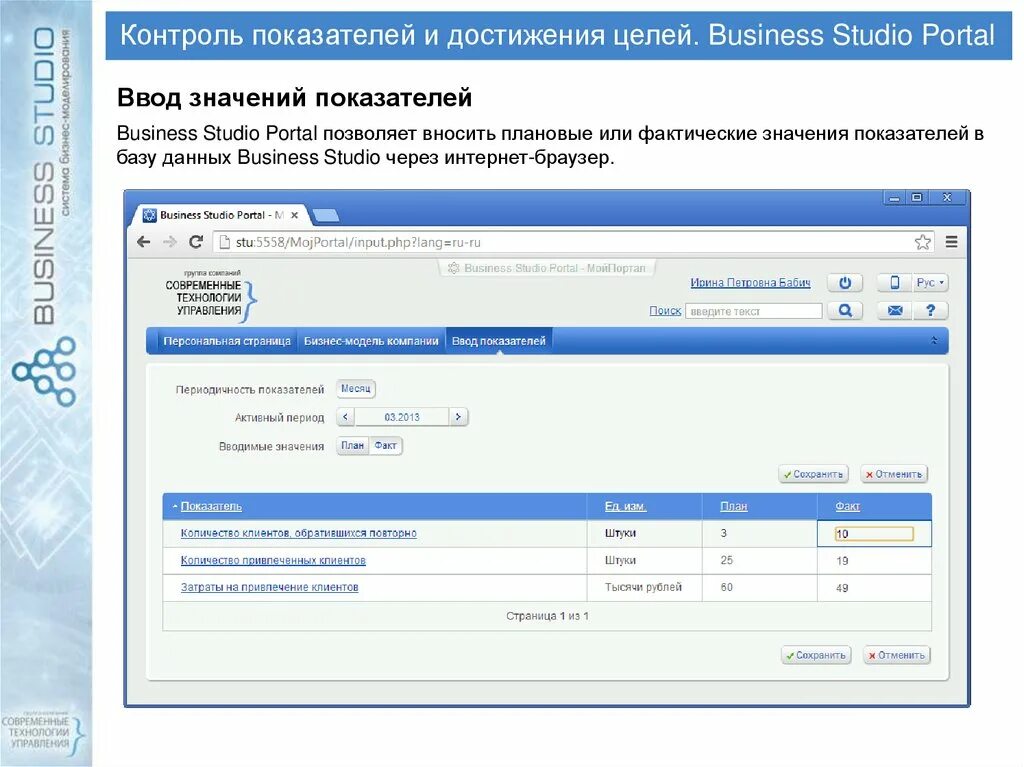Click the Поиск link
The image size is (1024, 767).
point(665,311)
